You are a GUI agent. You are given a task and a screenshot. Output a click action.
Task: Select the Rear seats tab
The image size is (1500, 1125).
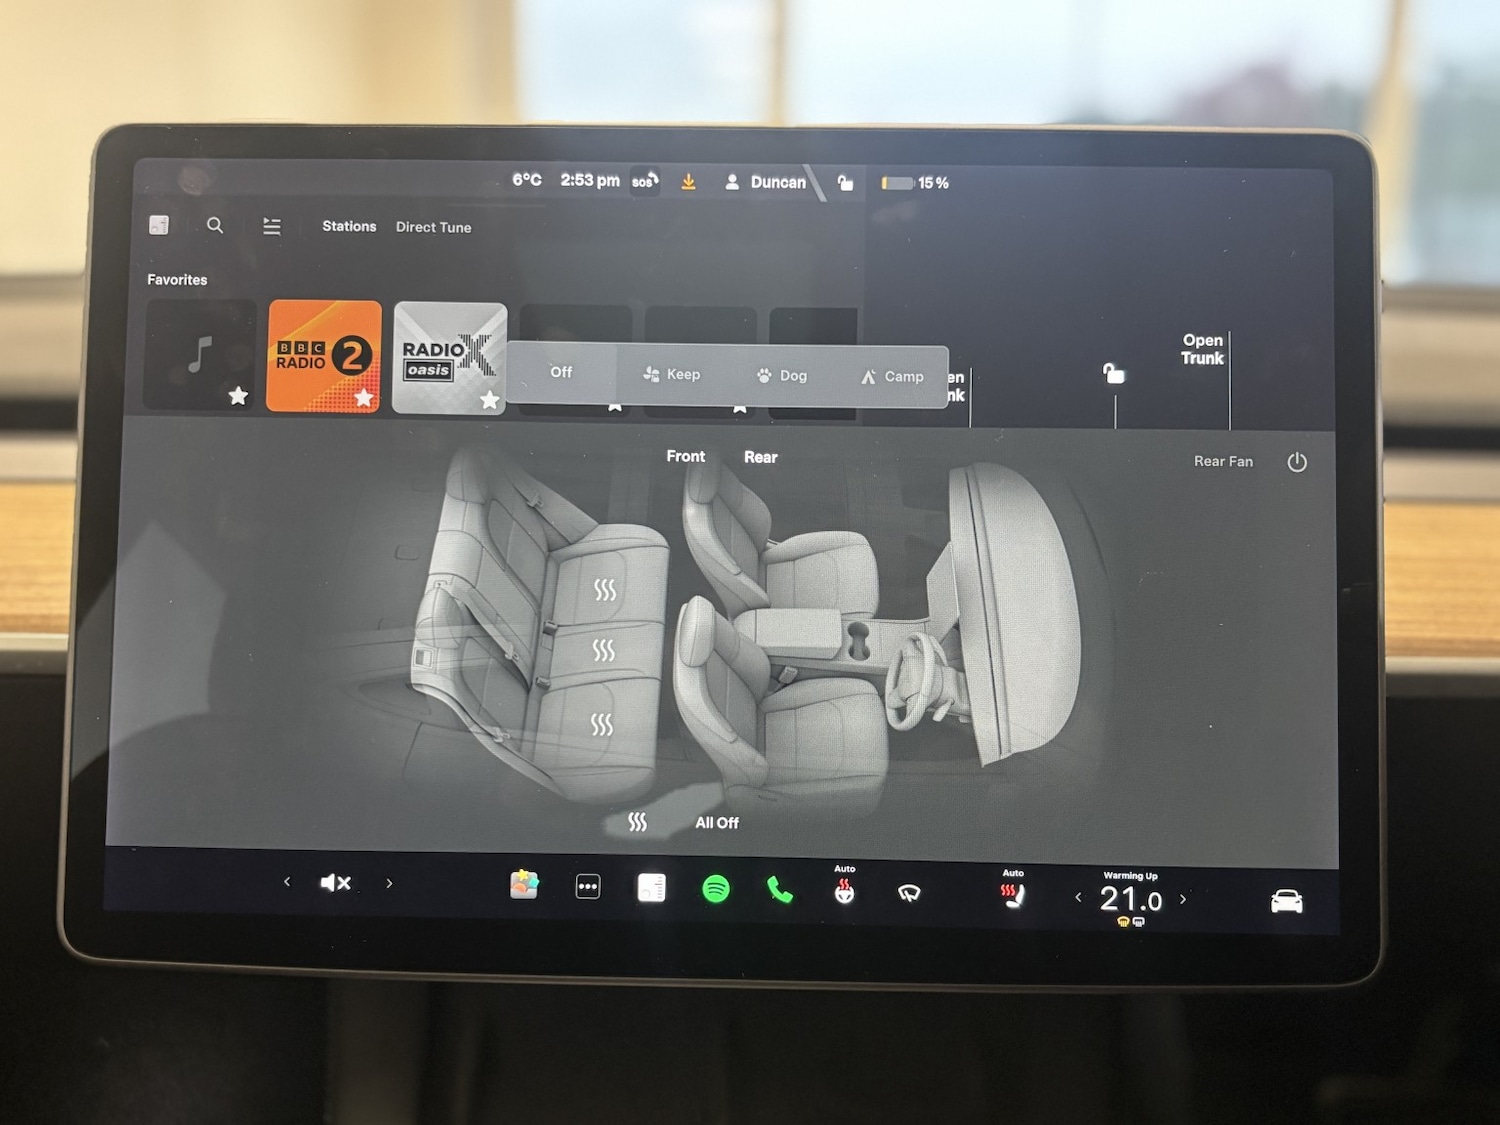pyautogui.click(x=760, y=457)
